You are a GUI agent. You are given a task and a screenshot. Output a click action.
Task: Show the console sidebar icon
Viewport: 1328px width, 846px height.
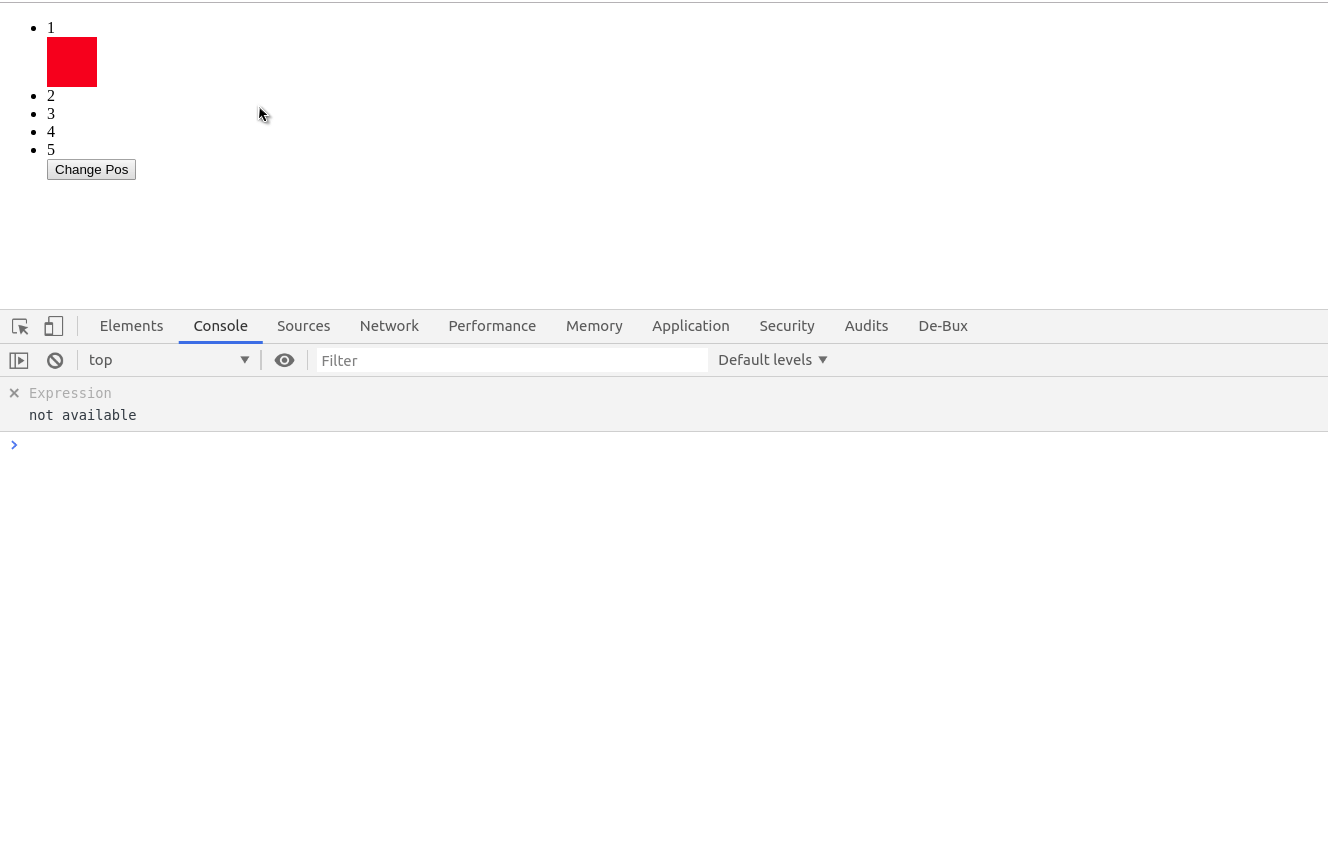[x=19, y=360]
